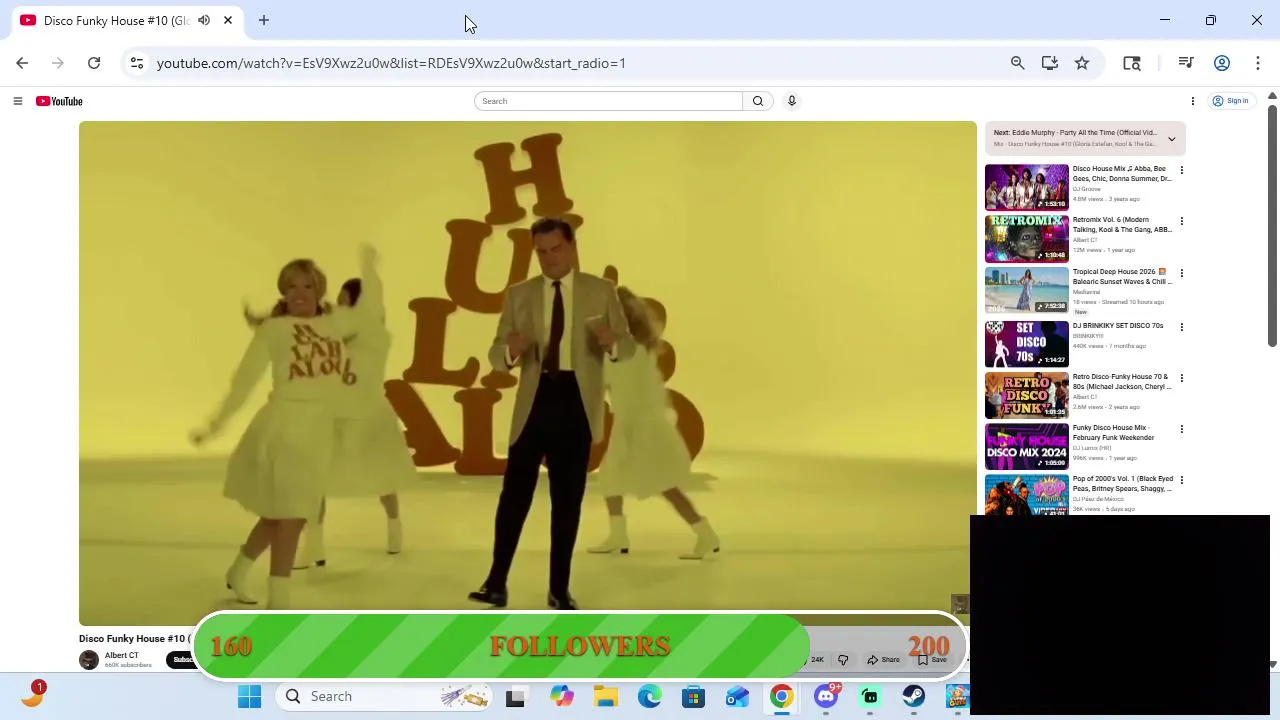Open Discord from taskbar
The image size is (1280, 720).
tap(826, 696)
